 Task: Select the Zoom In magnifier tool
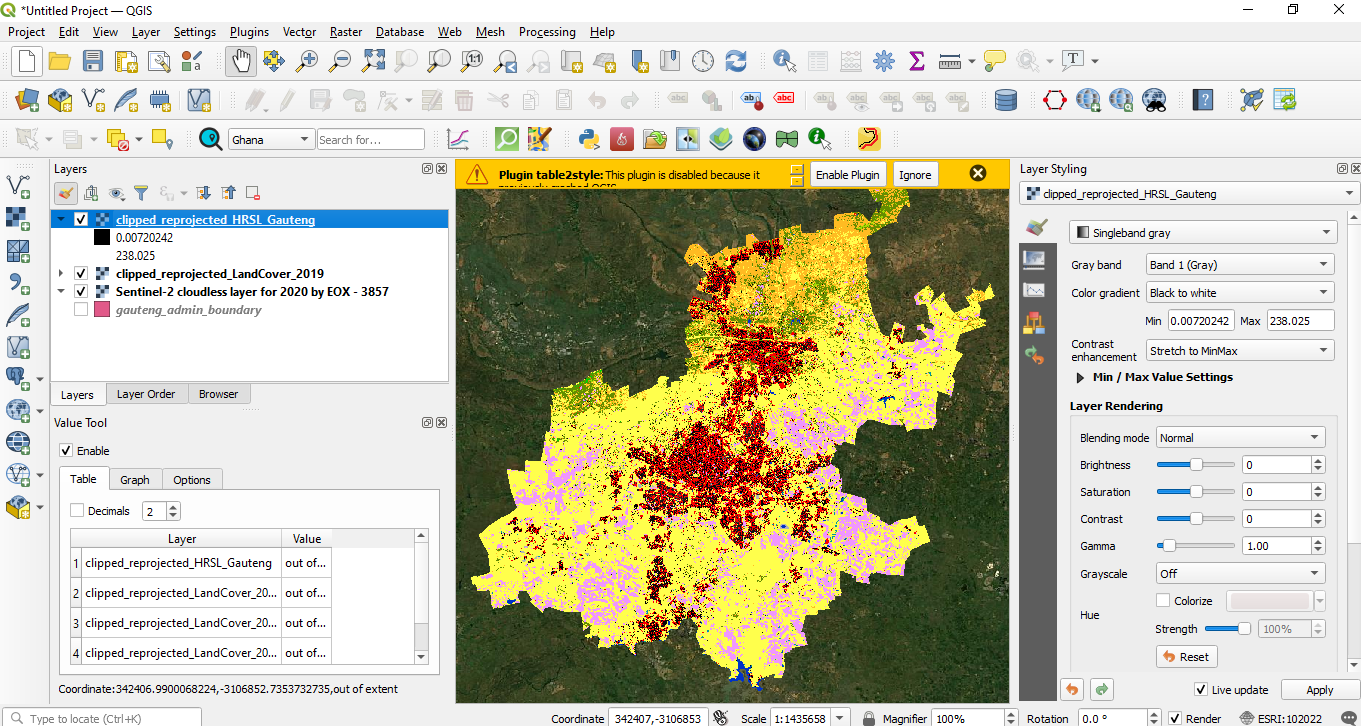[x=307, y=62]
